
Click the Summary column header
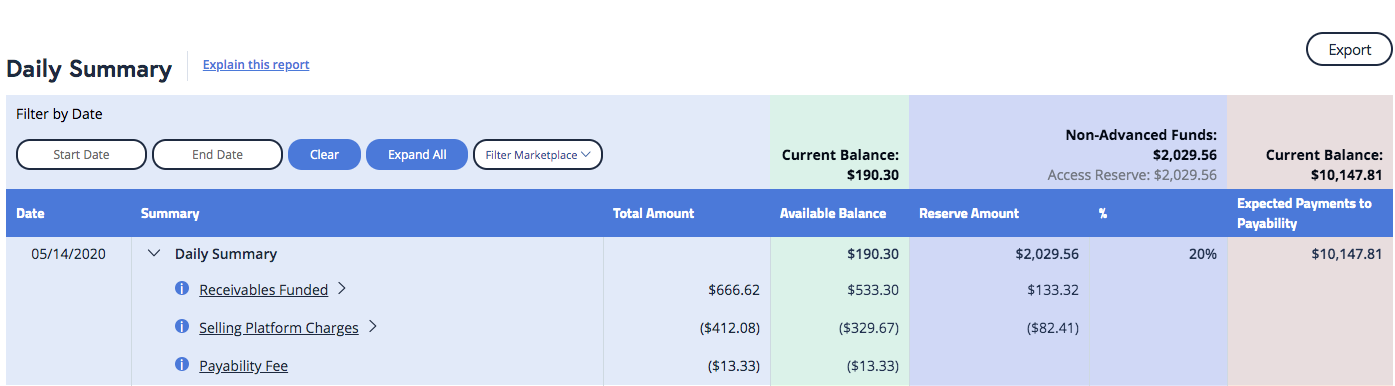pos(170,213)
